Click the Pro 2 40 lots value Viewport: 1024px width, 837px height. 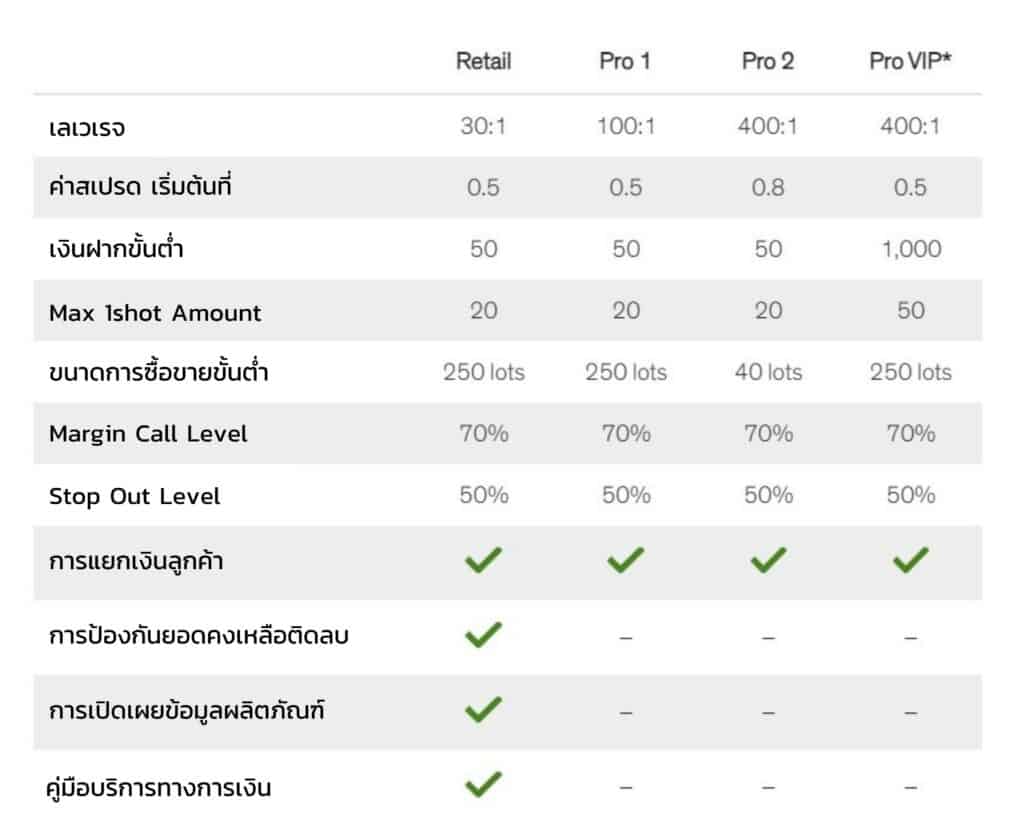[x=768, y=372]
